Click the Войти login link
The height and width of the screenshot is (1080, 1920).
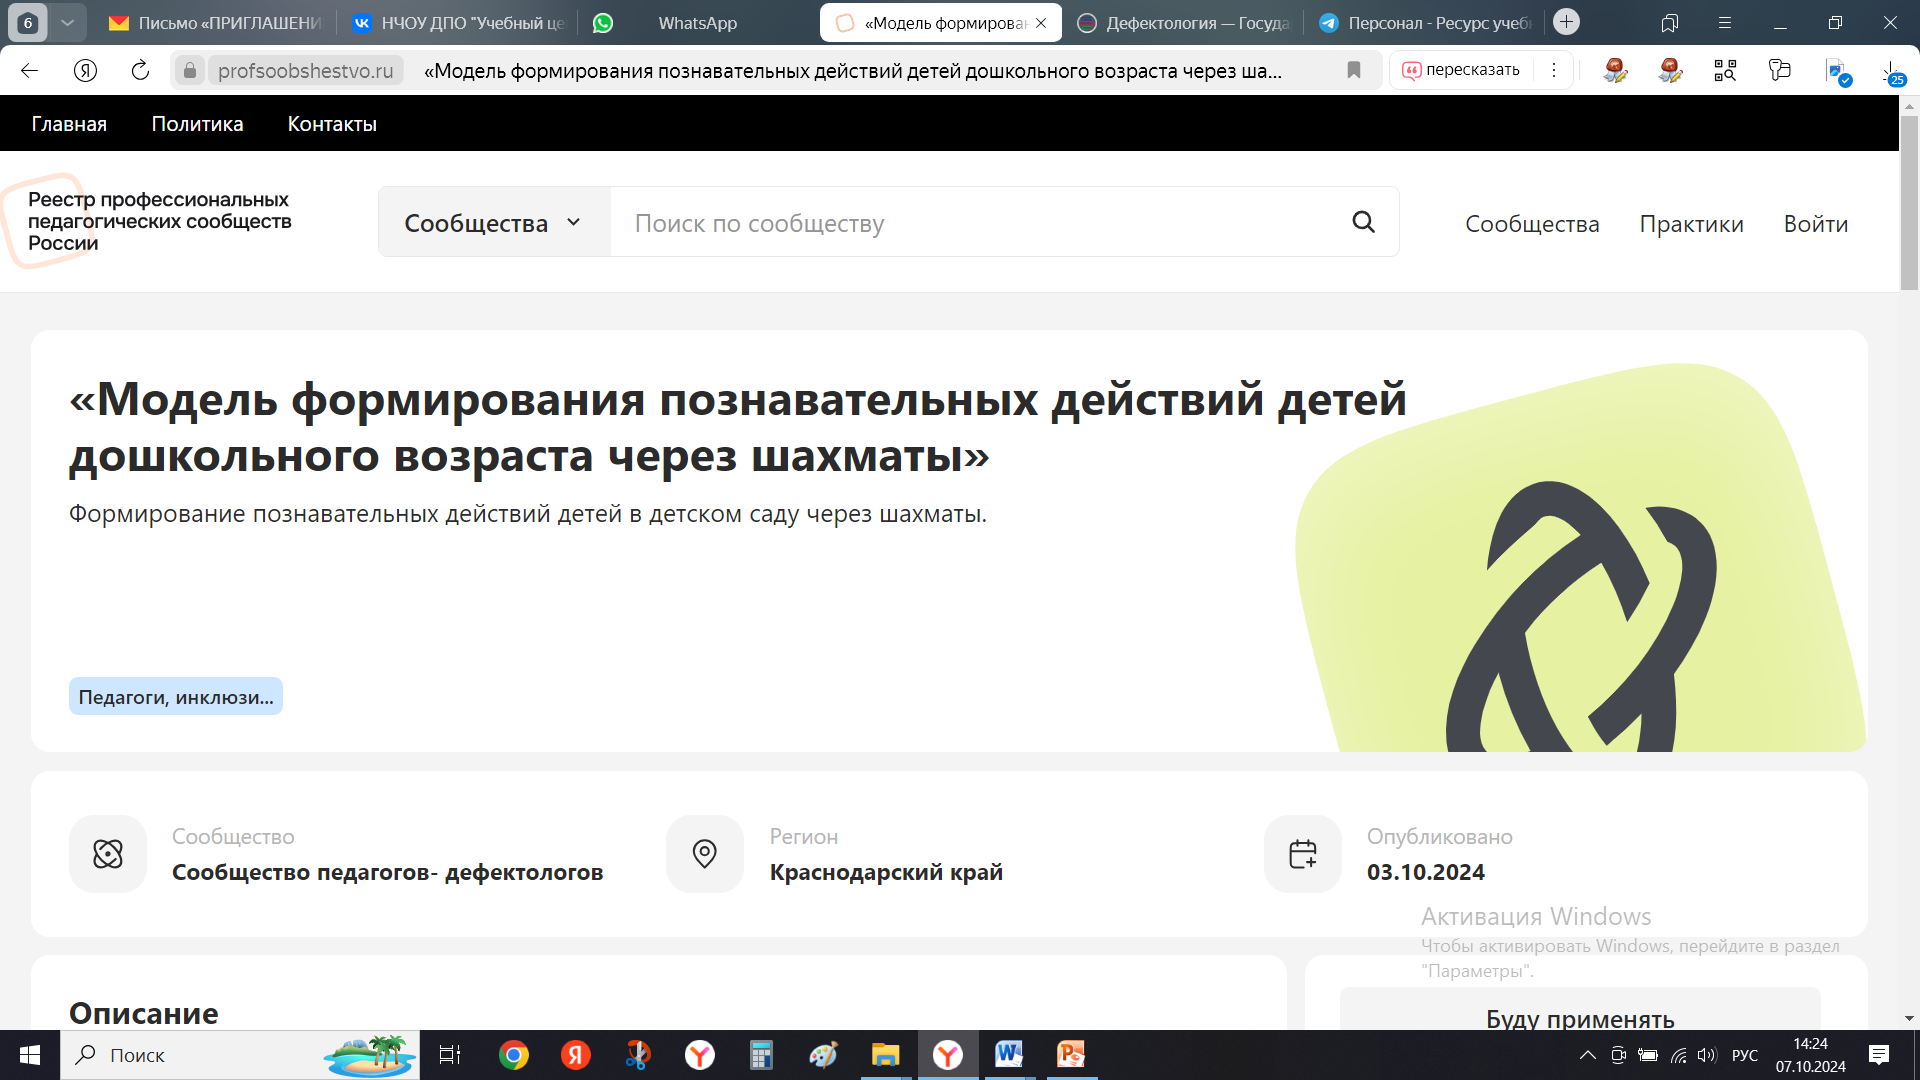click(x=1815, y=224)
